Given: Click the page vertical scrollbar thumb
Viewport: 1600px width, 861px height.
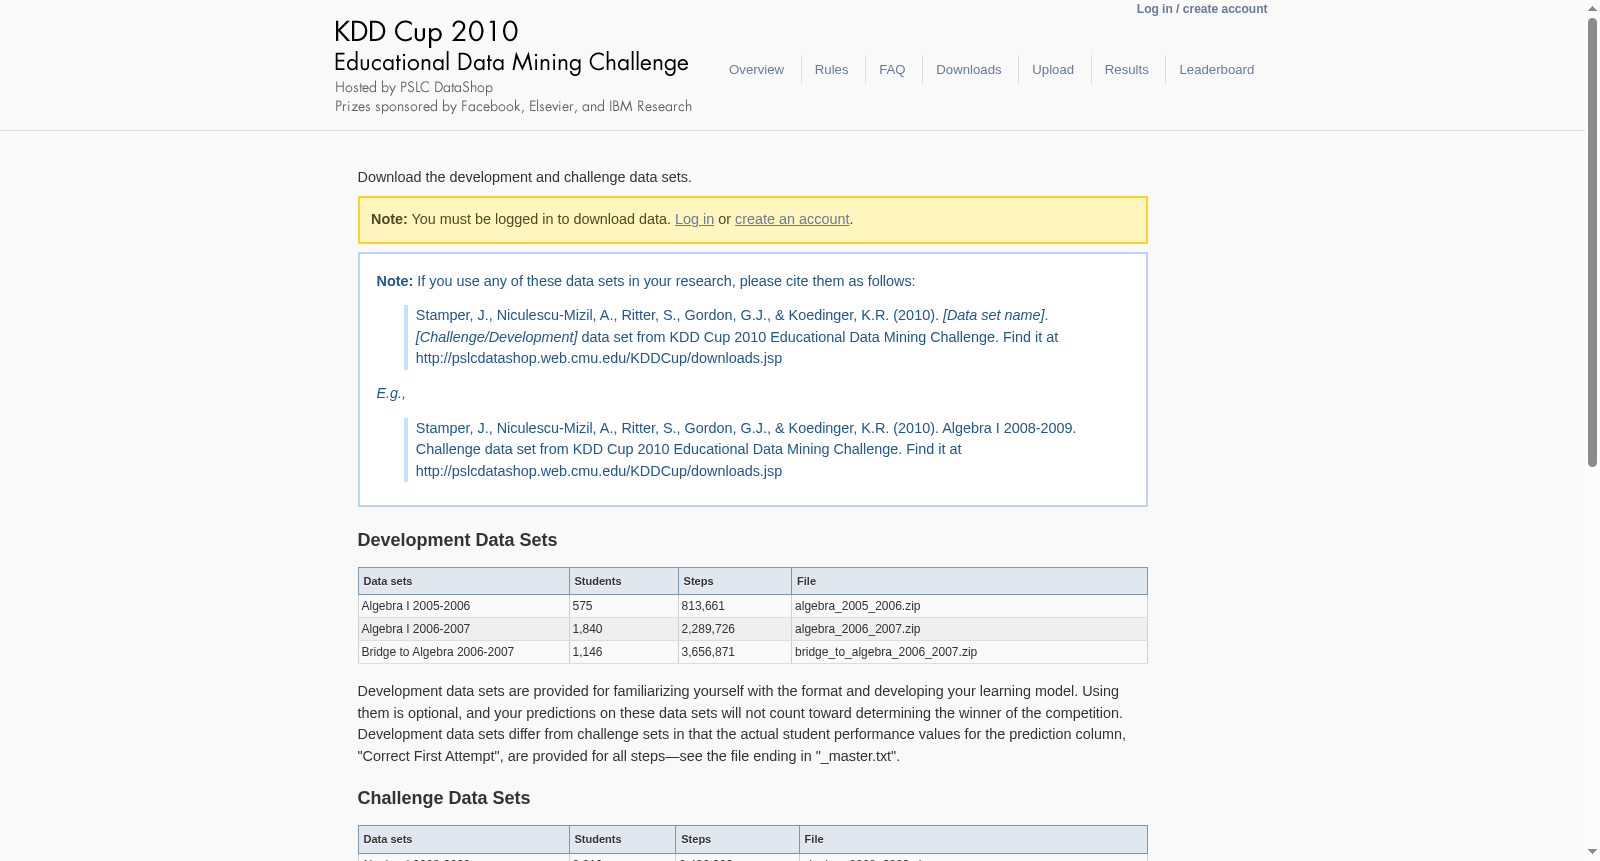Looking at the screenshot, I should point(1592,242).
